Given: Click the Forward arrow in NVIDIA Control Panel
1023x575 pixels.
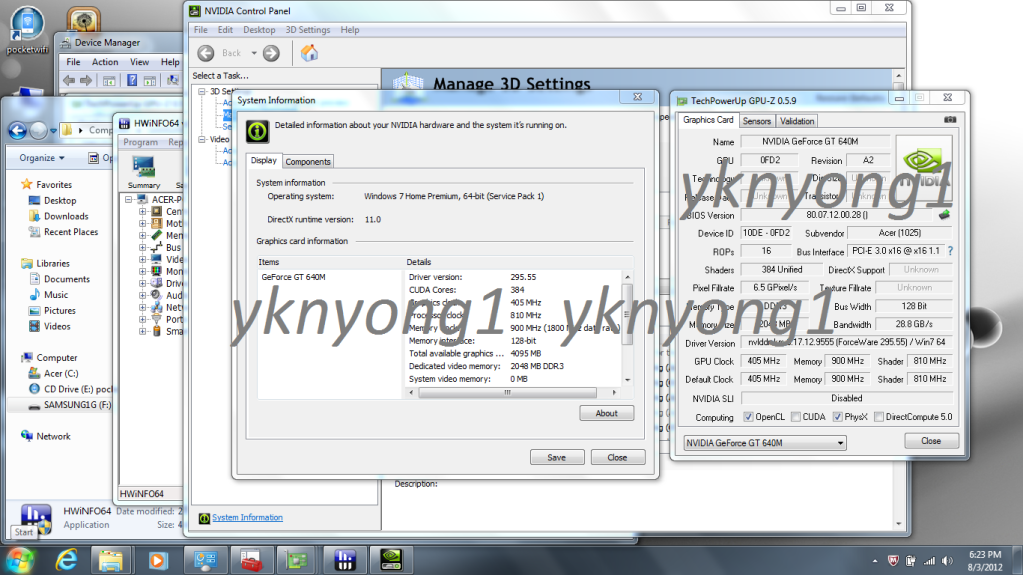Looking at the screenshot, I should [271, 53].
